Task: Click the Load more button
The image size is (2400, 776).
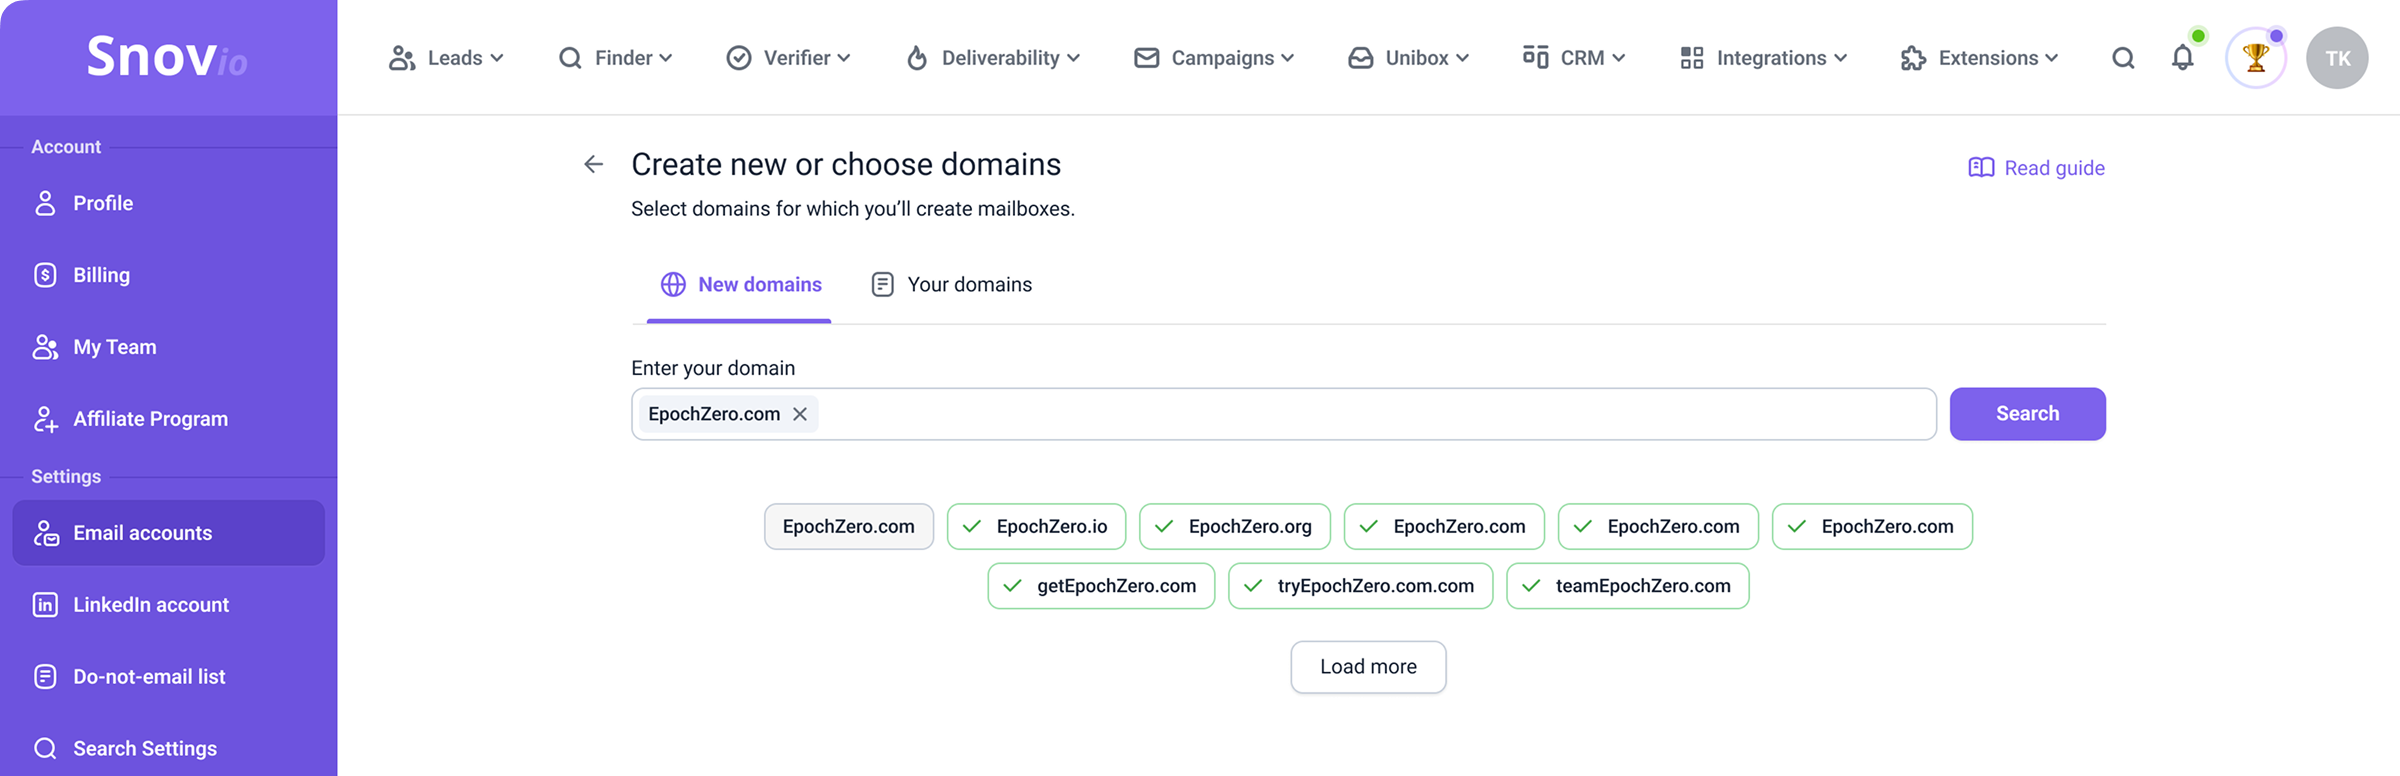Action: (1368, 667)
